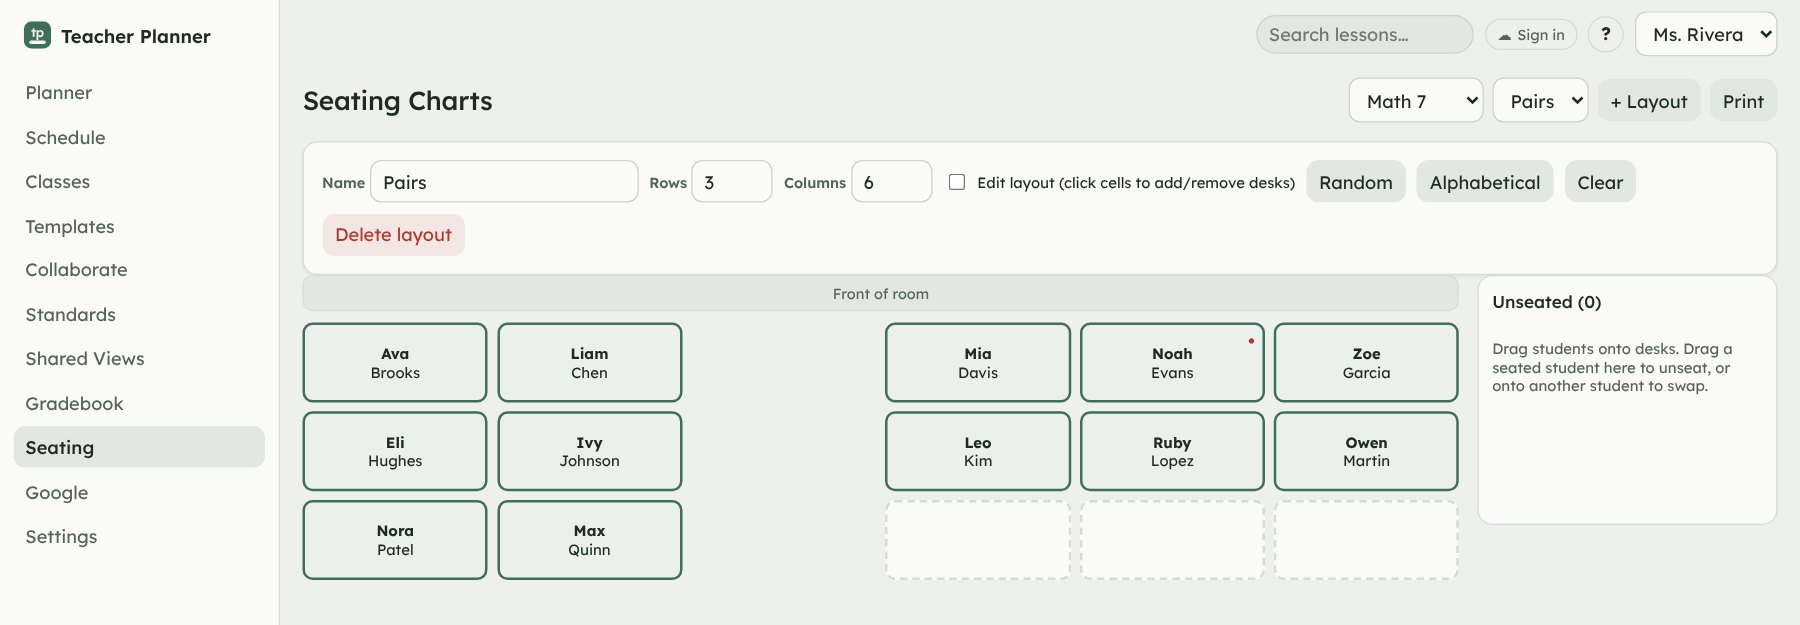The height and width of the screenshot is (625, 1800).
Task: Open Settings in the sidebar
Action: coord(139,537)
